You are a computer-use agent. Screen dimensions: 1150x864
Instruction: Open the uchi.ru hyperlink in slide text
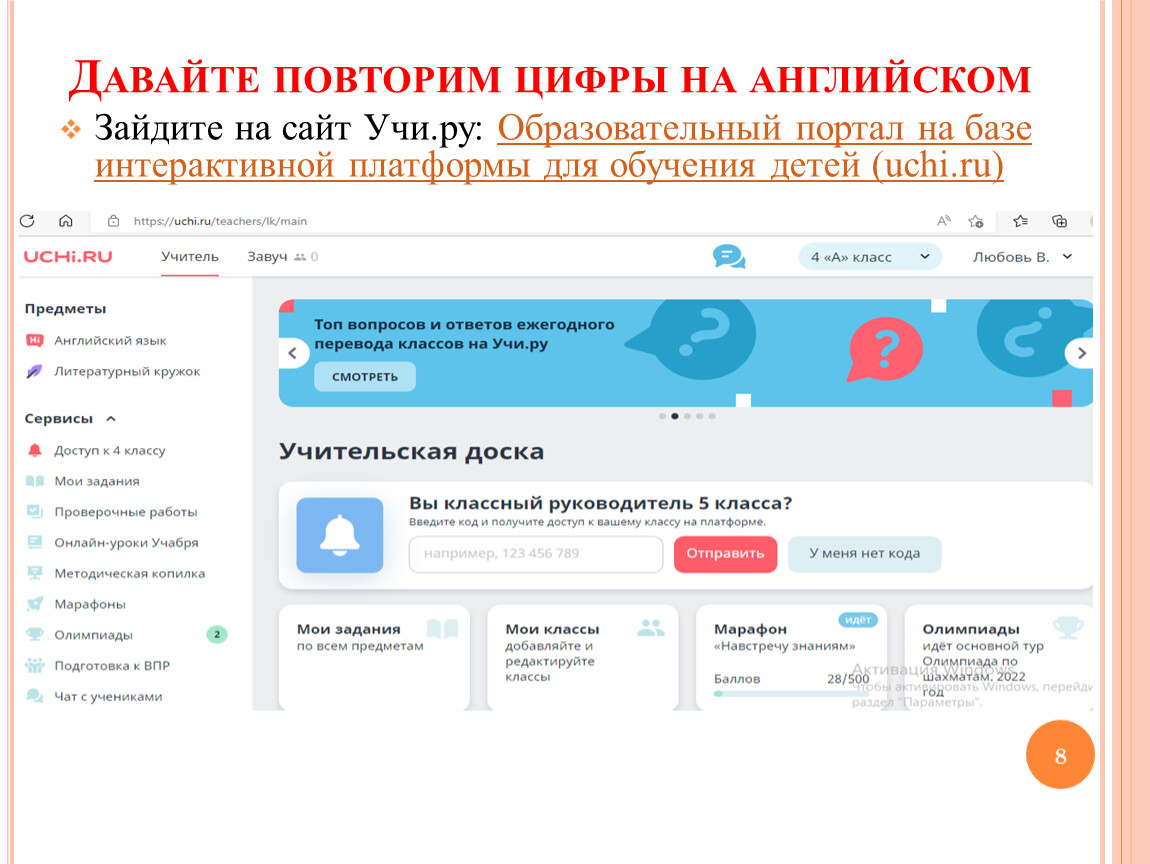coord(563,147)
